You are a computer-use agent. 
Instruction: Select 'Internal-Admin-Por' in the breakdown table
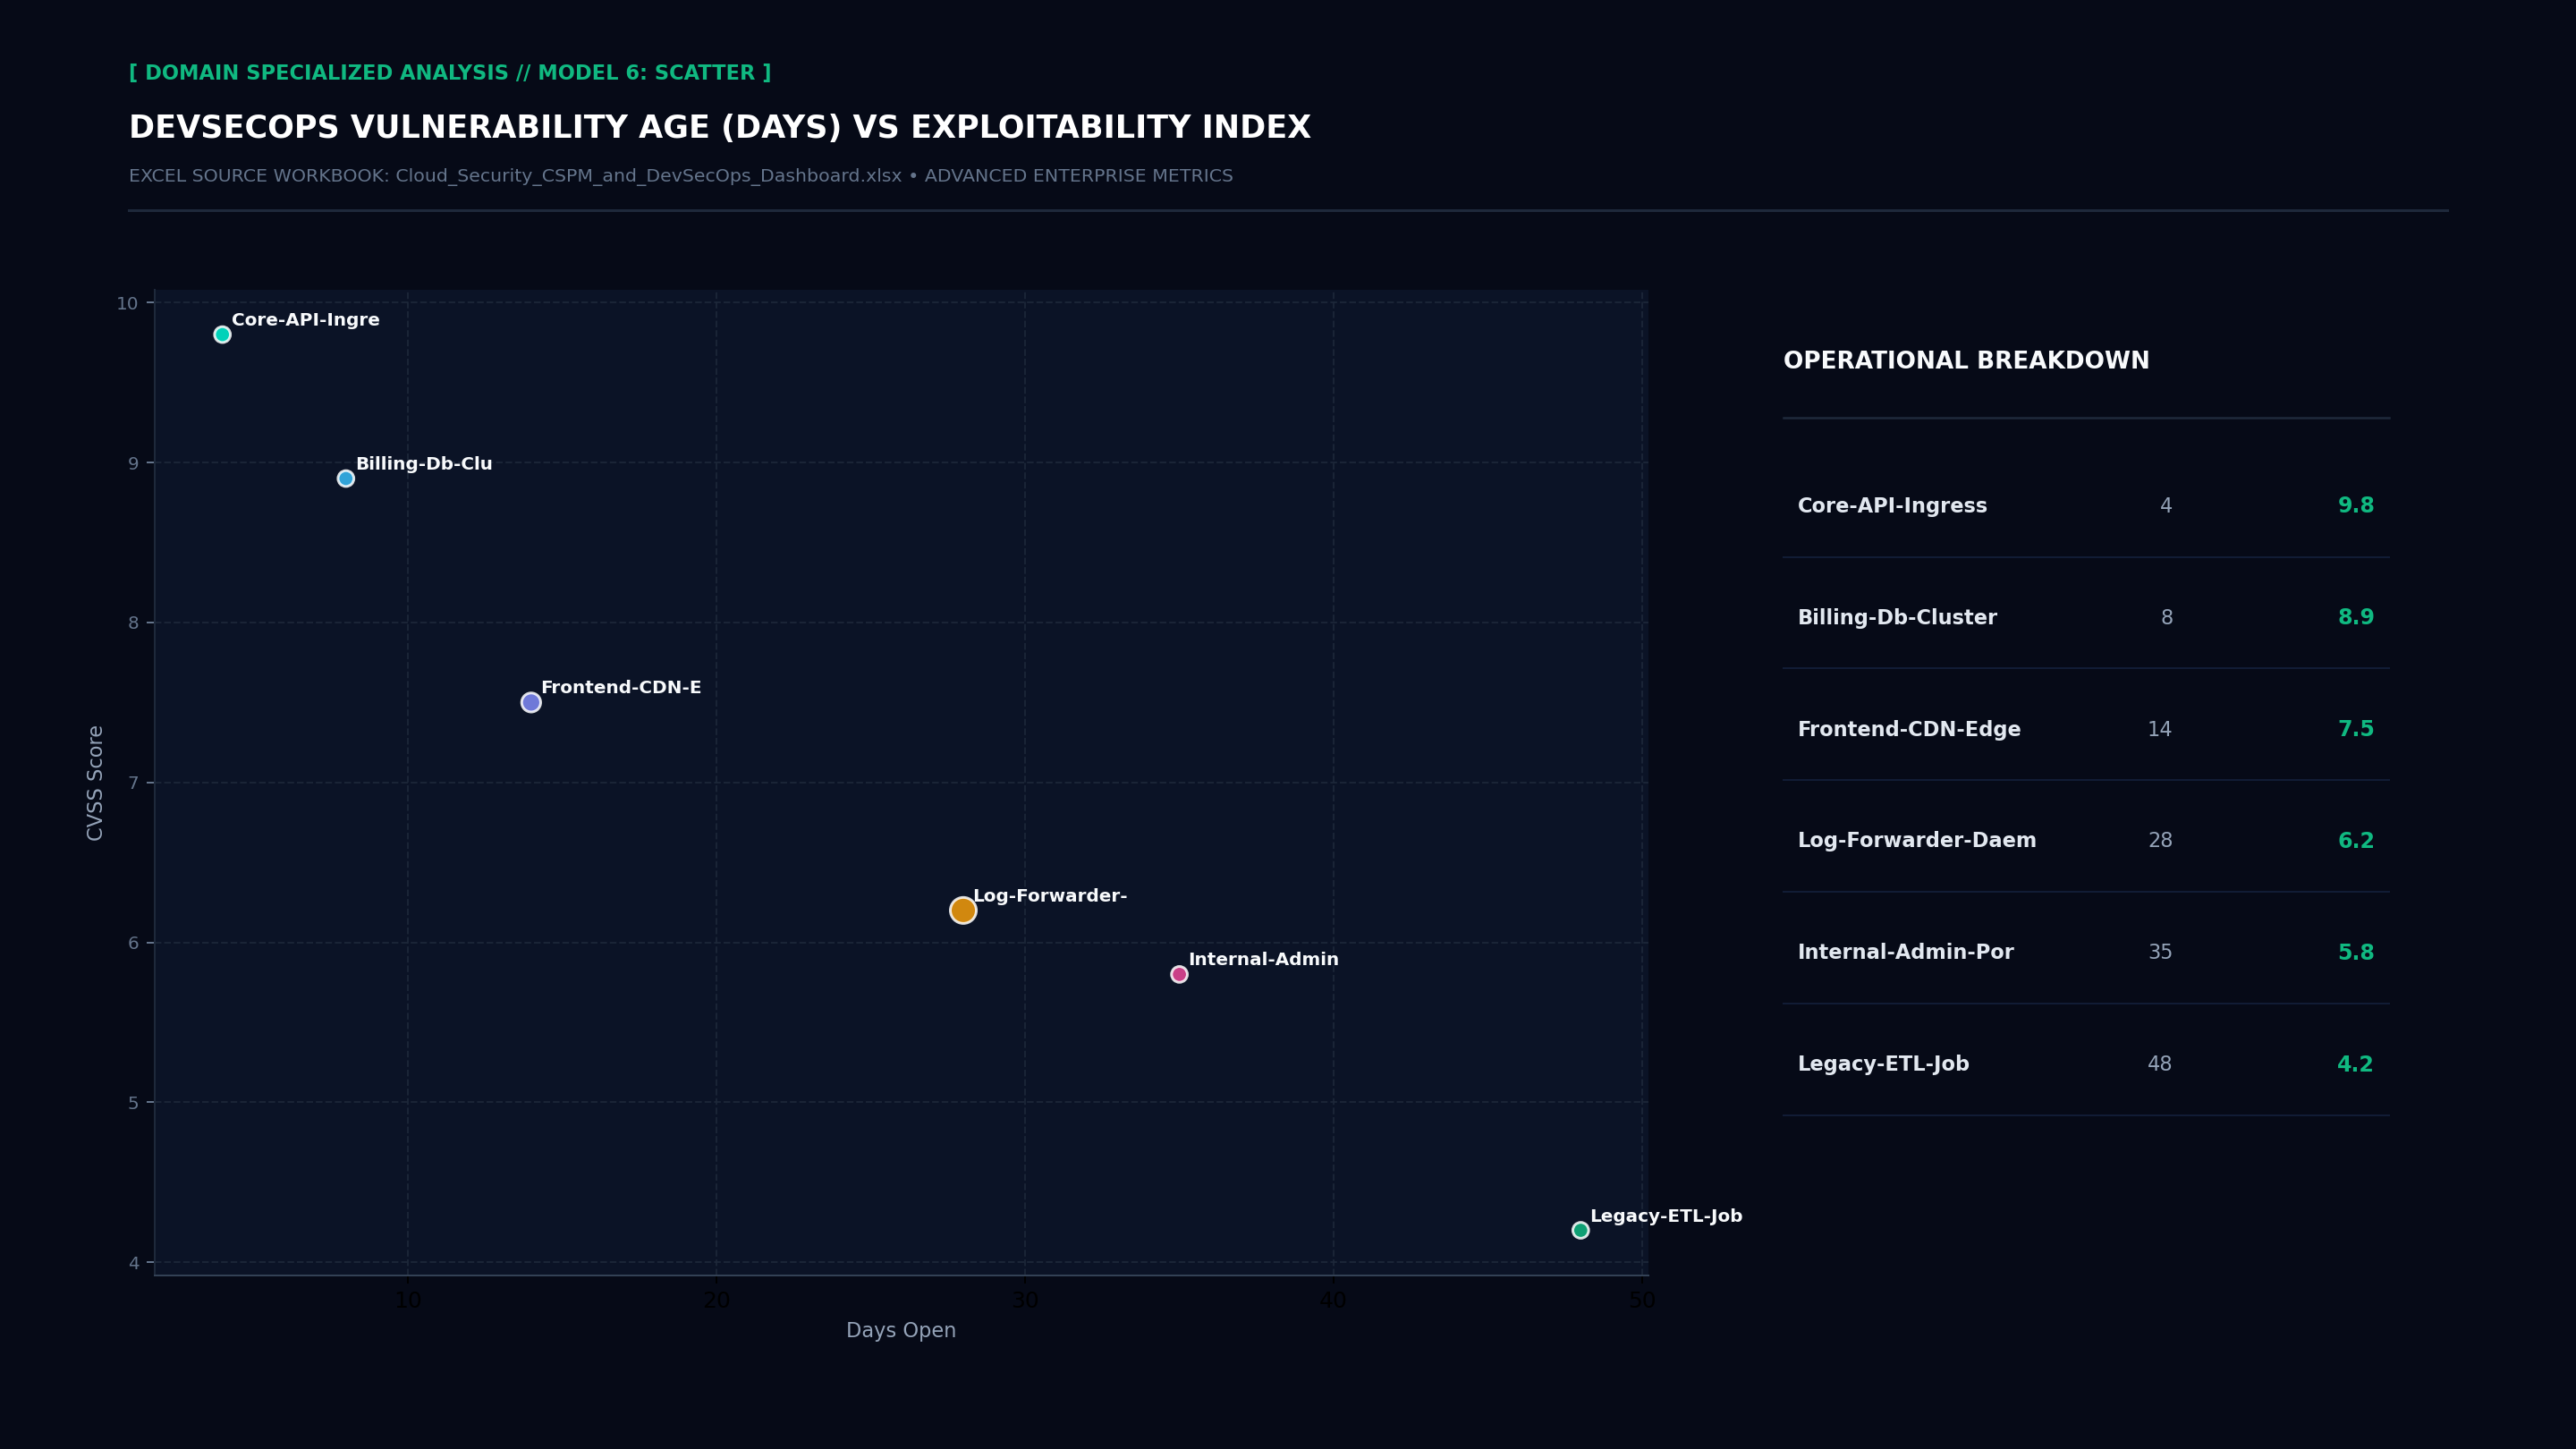pos(1906,952)
